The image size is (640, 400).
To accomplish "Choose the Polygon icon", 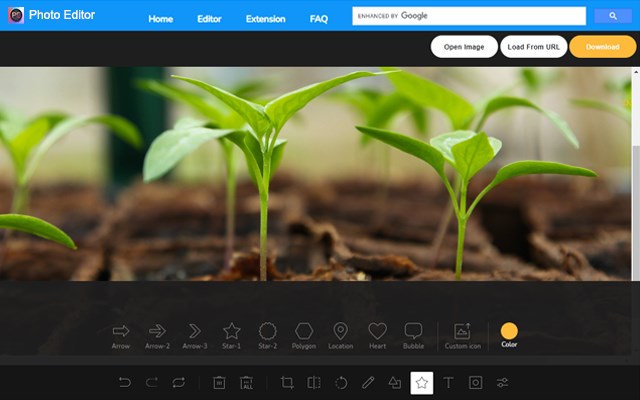I will click(304, 331).
